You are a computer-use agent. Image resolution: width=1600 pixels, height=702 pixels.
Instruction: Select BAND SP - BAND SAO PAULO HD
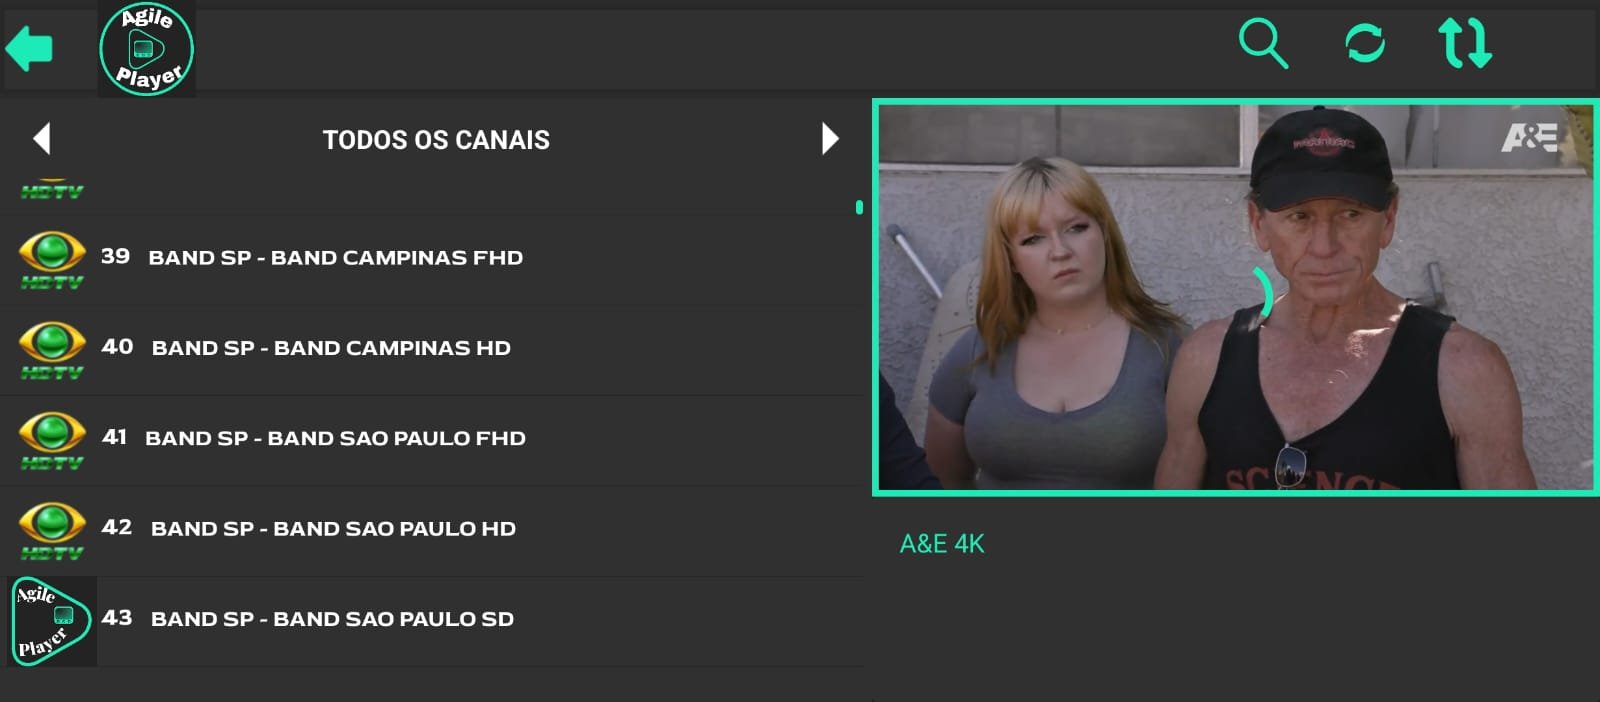[x=333, y=529]
